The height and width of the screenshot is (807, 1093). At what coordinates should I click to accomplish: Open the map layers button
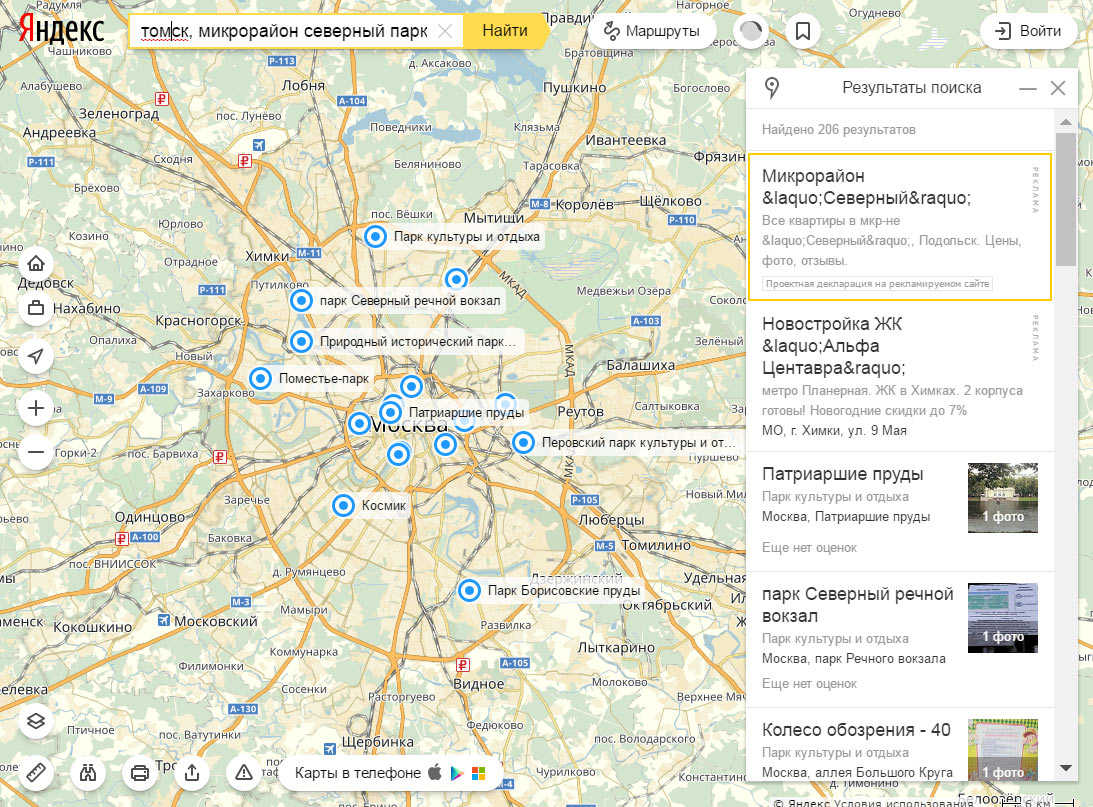click(x=36, y=721)
